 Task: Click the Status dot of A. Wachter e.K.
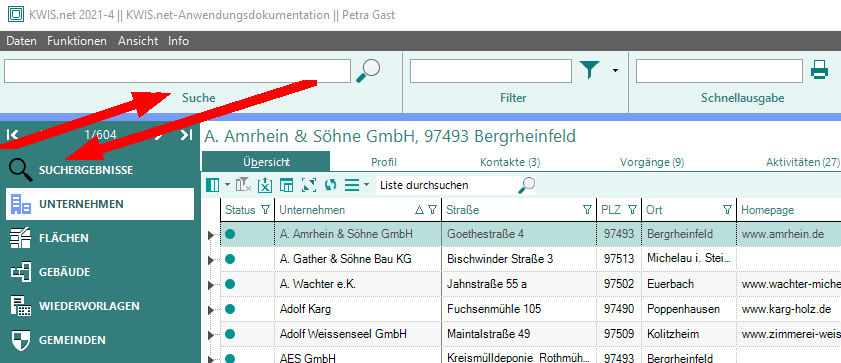click(x=230, y=284)
